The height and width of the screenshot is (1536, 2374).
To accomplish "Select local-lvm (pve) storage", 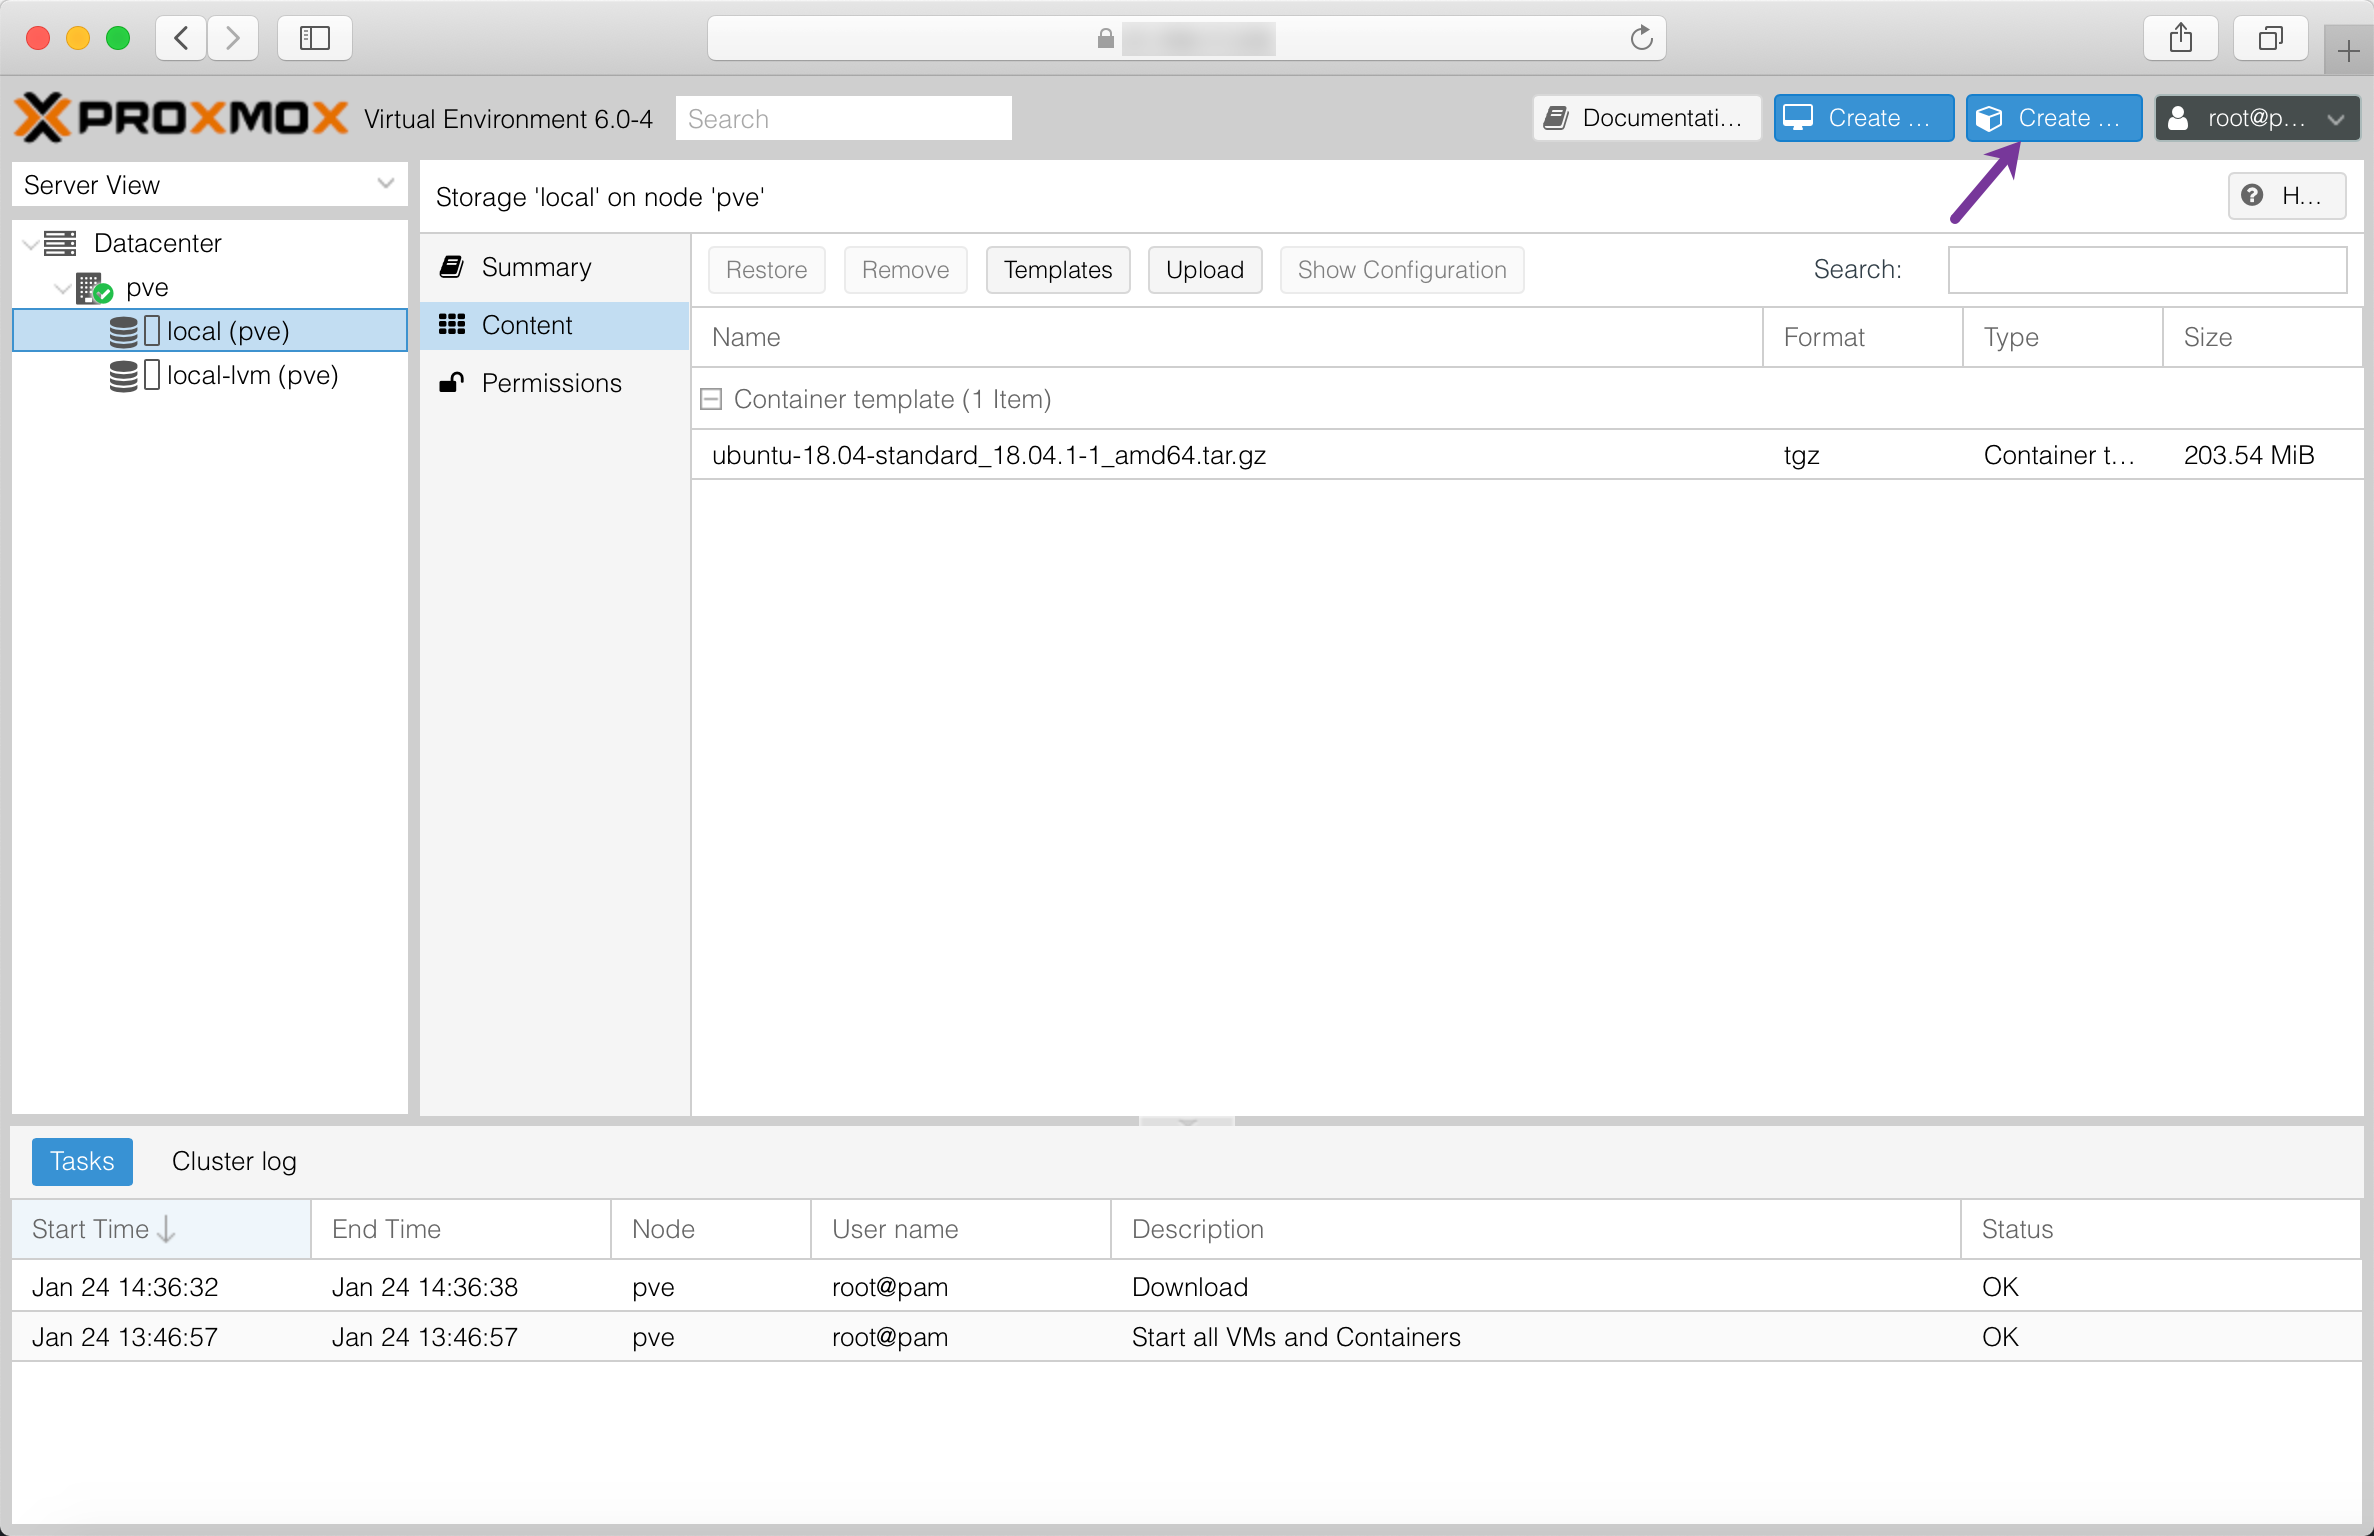I will 251,375.
